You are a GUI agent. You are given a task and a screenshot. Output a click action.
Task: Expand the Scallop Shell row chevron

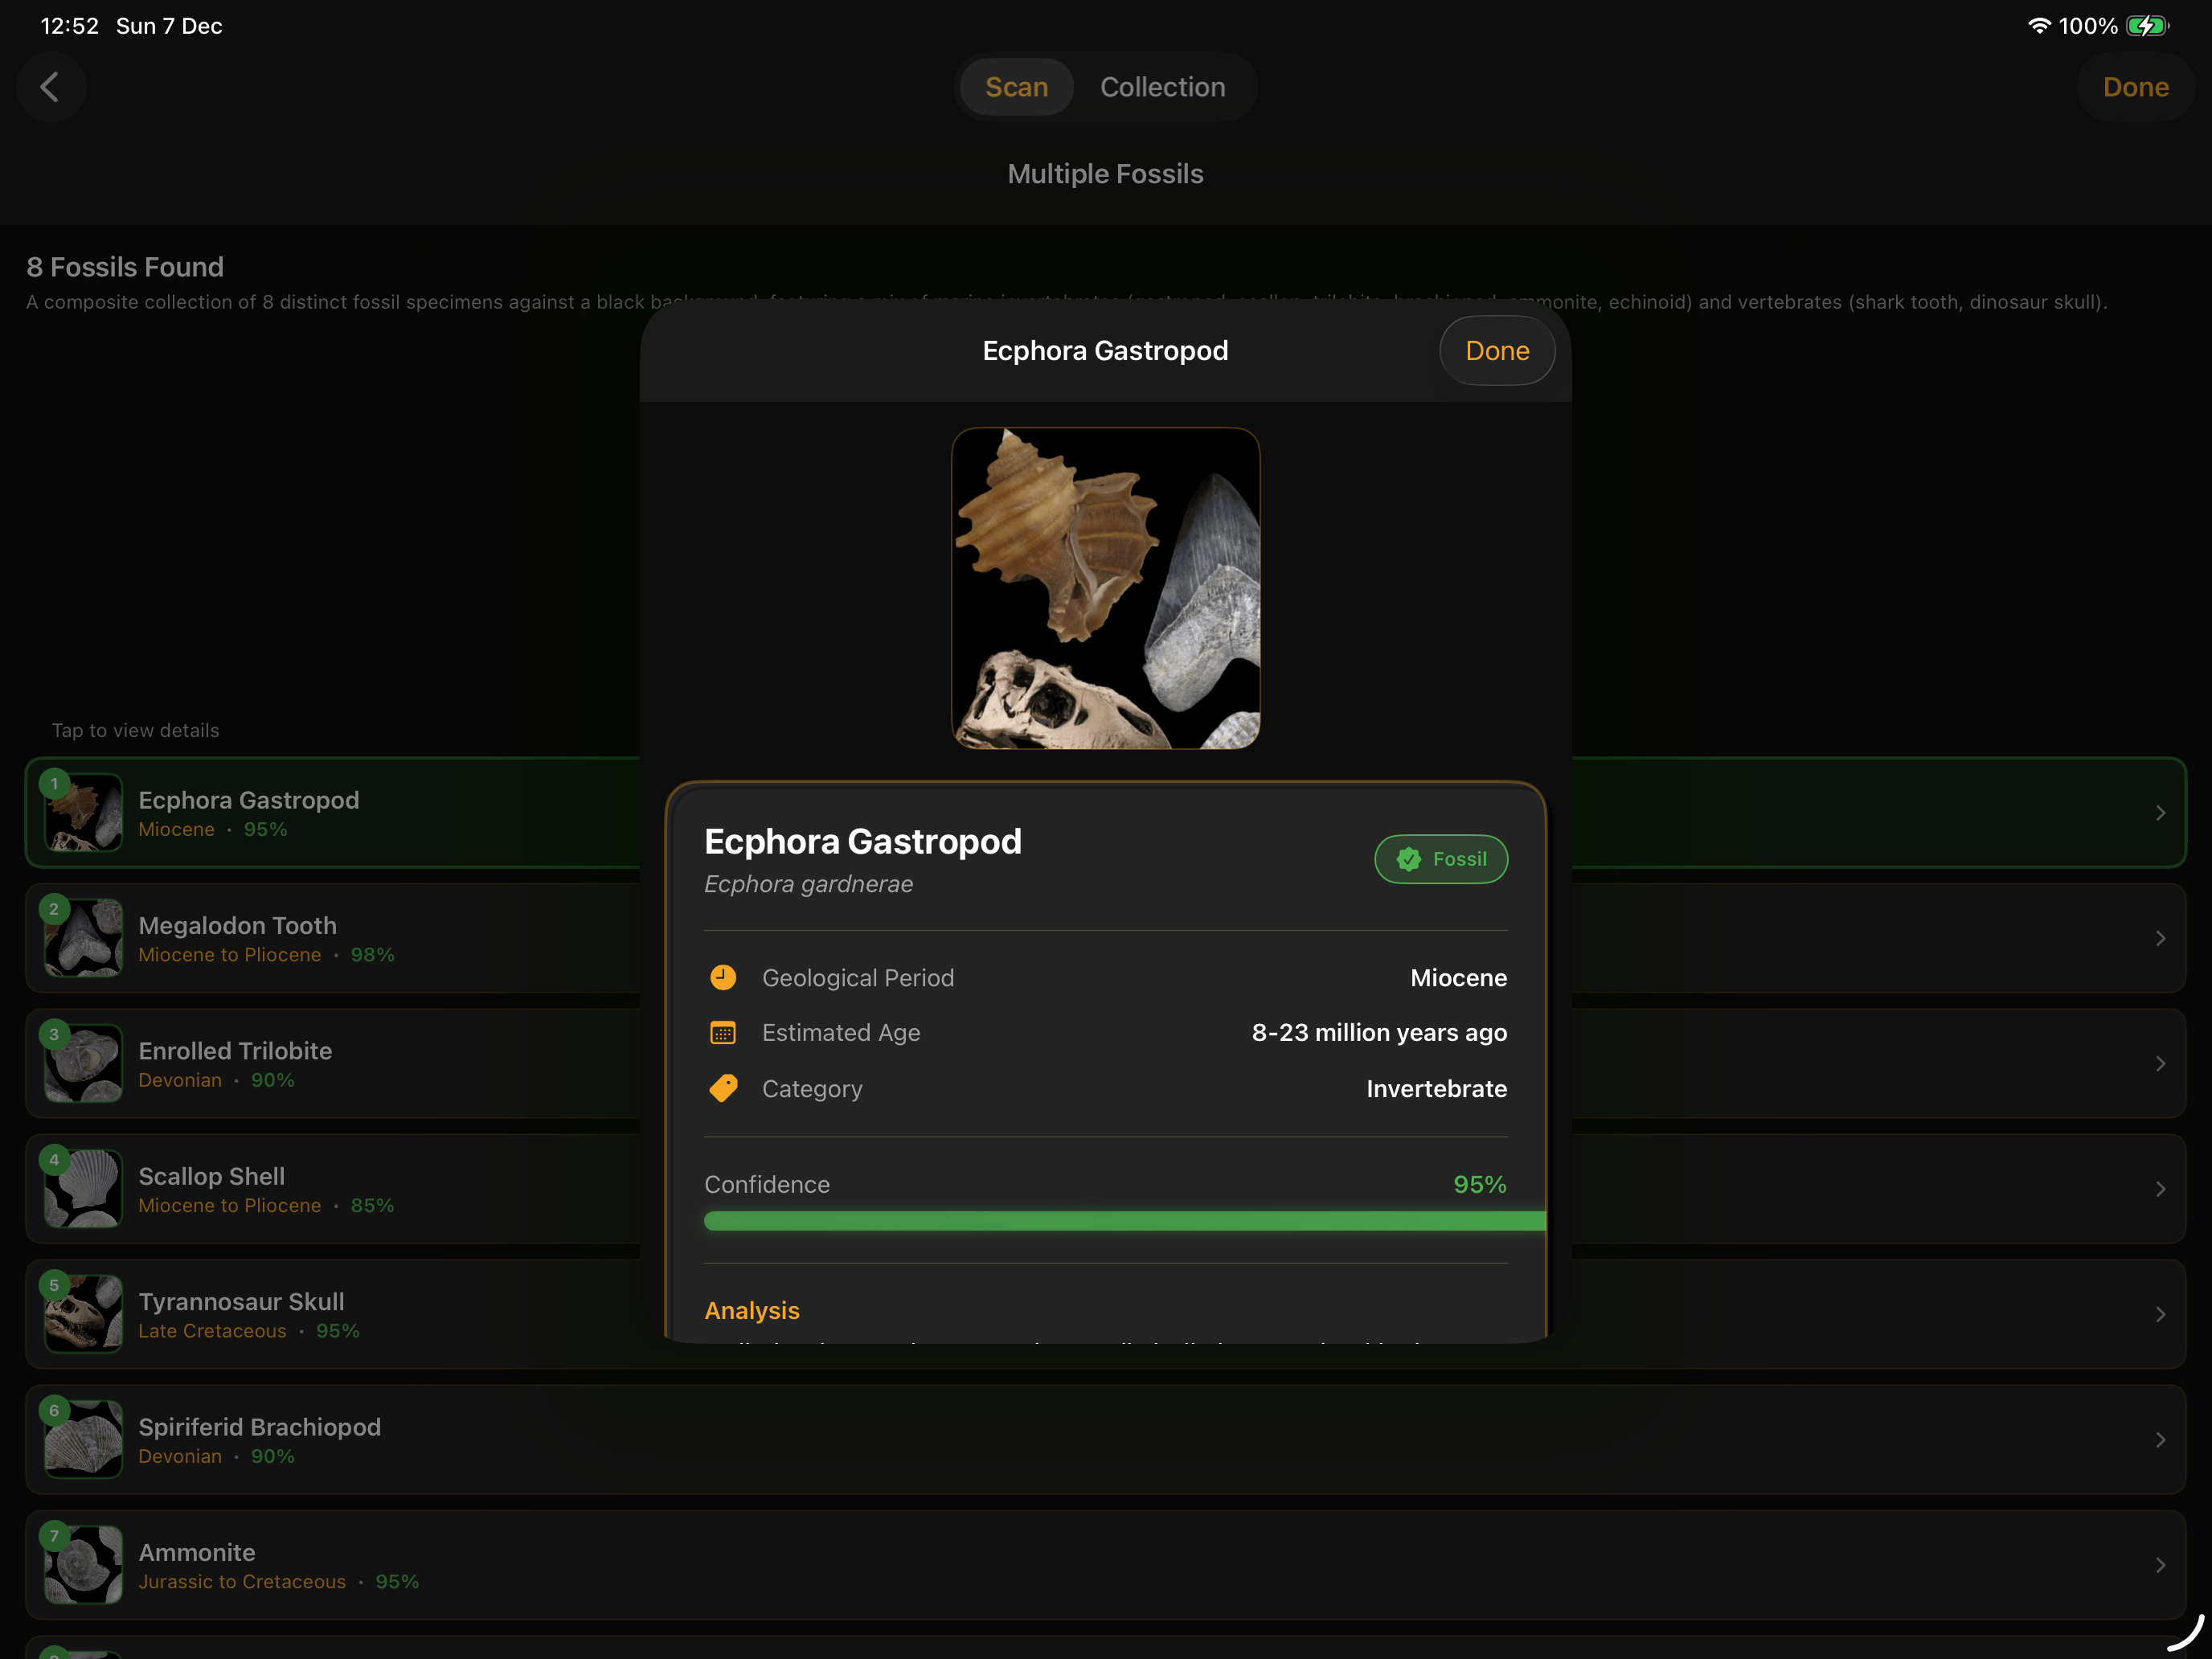click(x=2160, y=1189)
